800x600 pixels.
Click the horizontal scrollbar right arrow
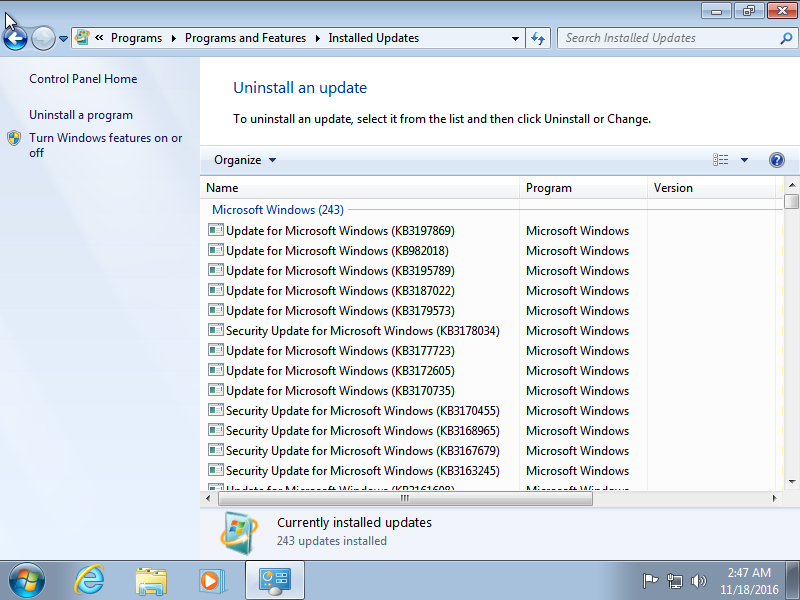pyautogui.click(x=774, y=498)
